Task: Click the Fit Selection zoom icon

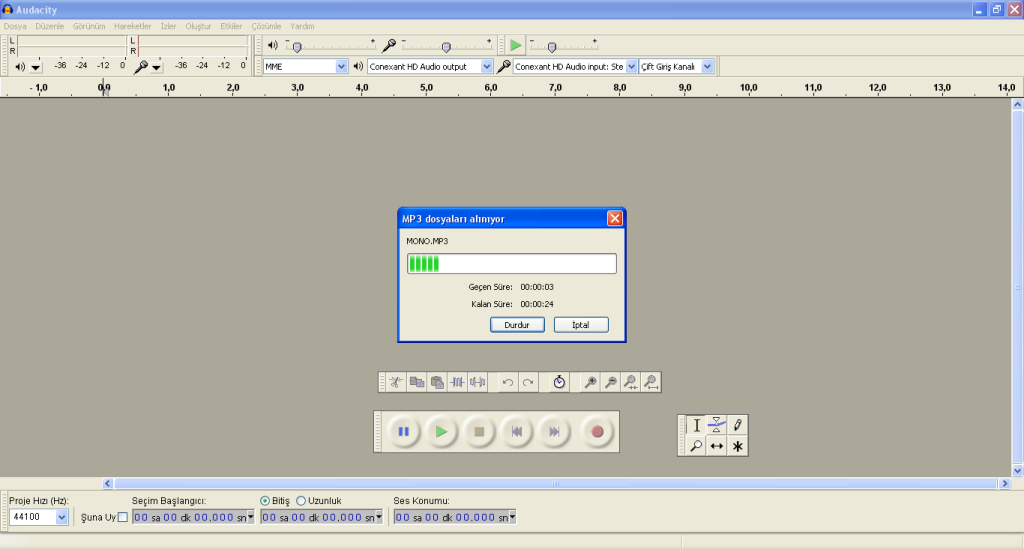Action: (x=631, y=382)
